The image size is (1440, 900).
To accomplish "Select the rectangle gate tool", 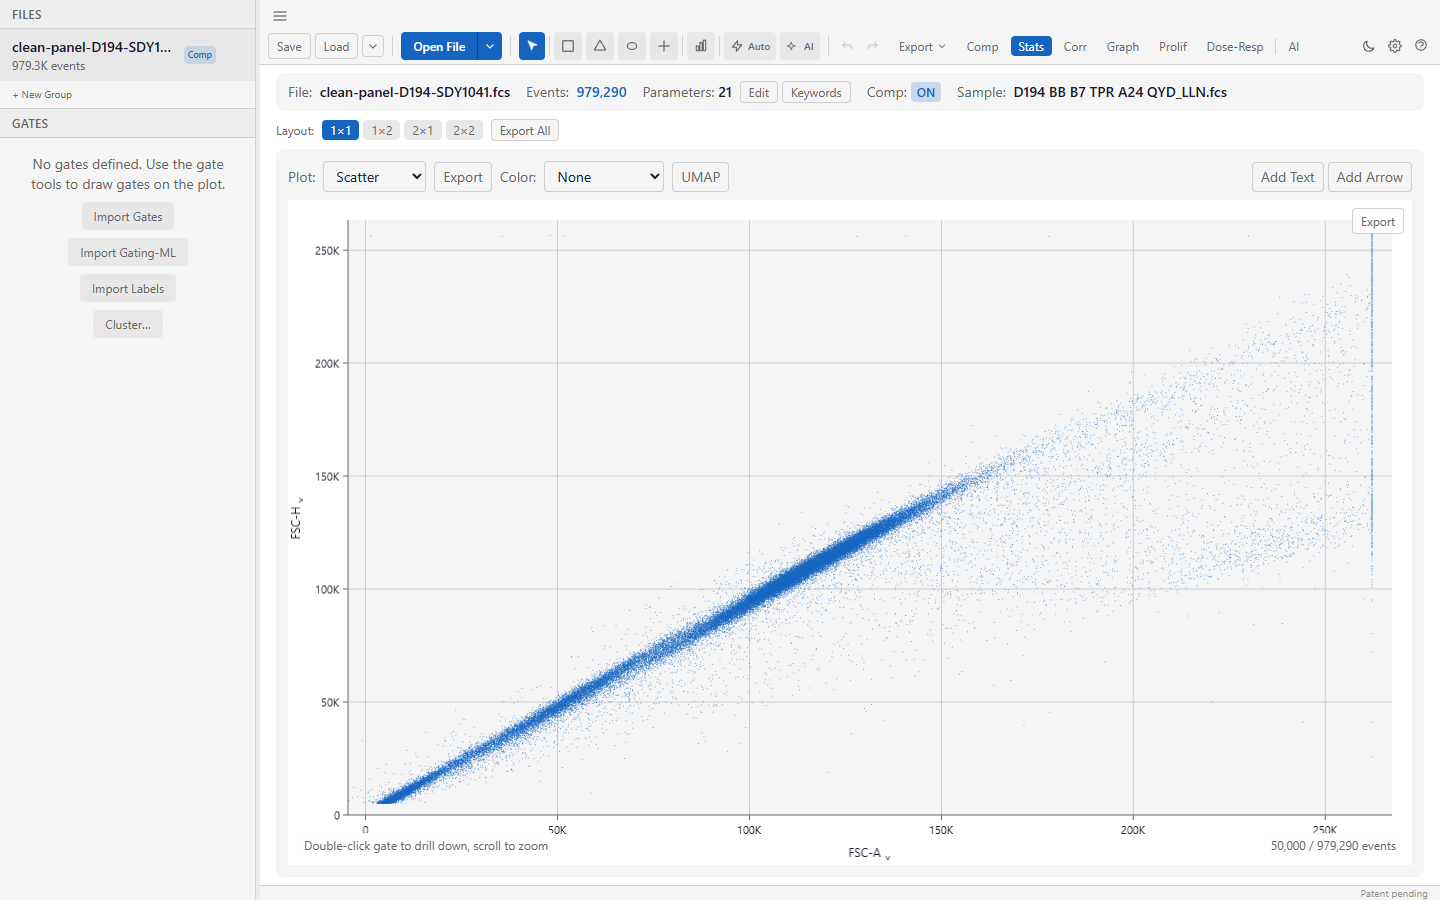I will (568, 46).
